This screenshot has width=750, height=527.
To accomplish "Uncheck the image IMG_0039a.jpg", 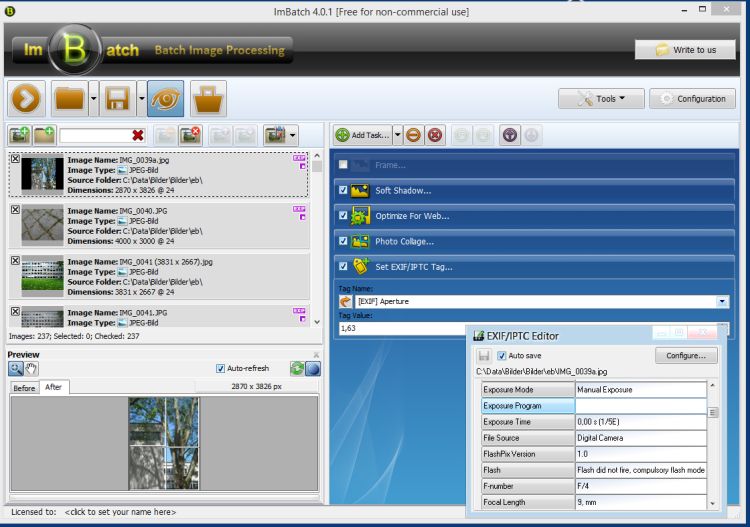I will 15,159.
